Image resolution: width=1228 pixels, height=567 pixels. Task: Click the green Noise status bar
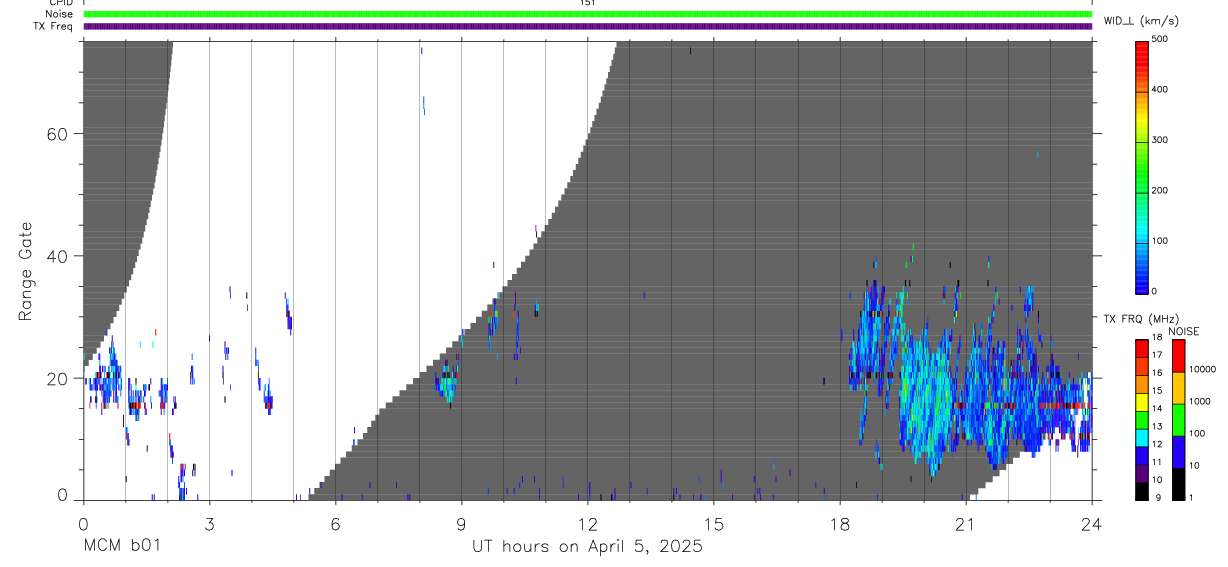587,14
